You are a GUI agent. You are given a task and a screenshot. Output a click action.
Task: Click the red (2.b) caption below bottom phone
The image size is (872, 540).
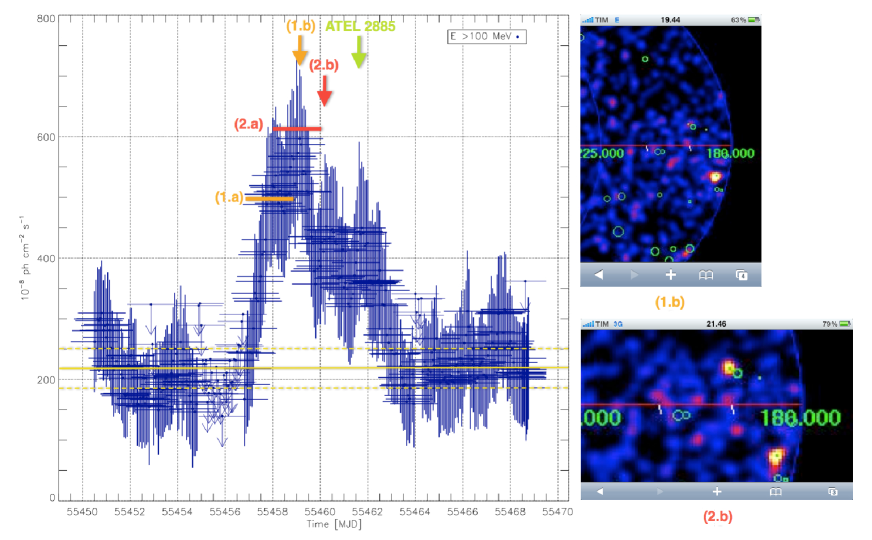tap(717, 516)
